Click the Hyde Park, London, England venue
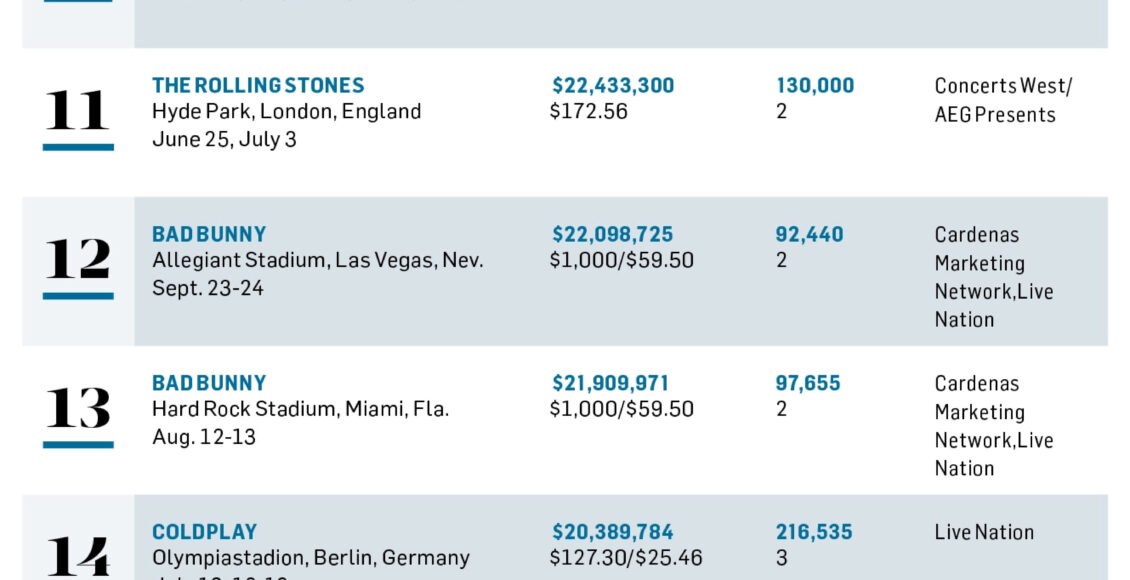 [x=286, y=112]
